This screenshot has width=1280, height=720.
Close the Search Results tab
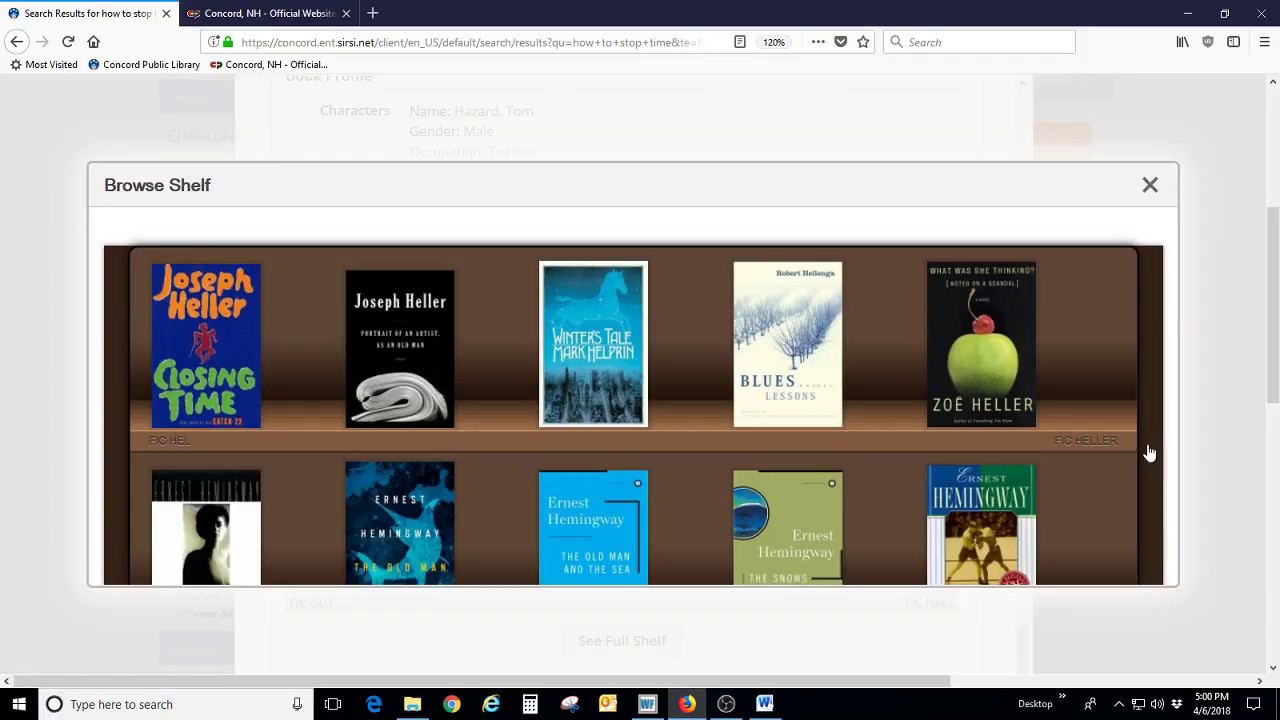click(166, 13)
